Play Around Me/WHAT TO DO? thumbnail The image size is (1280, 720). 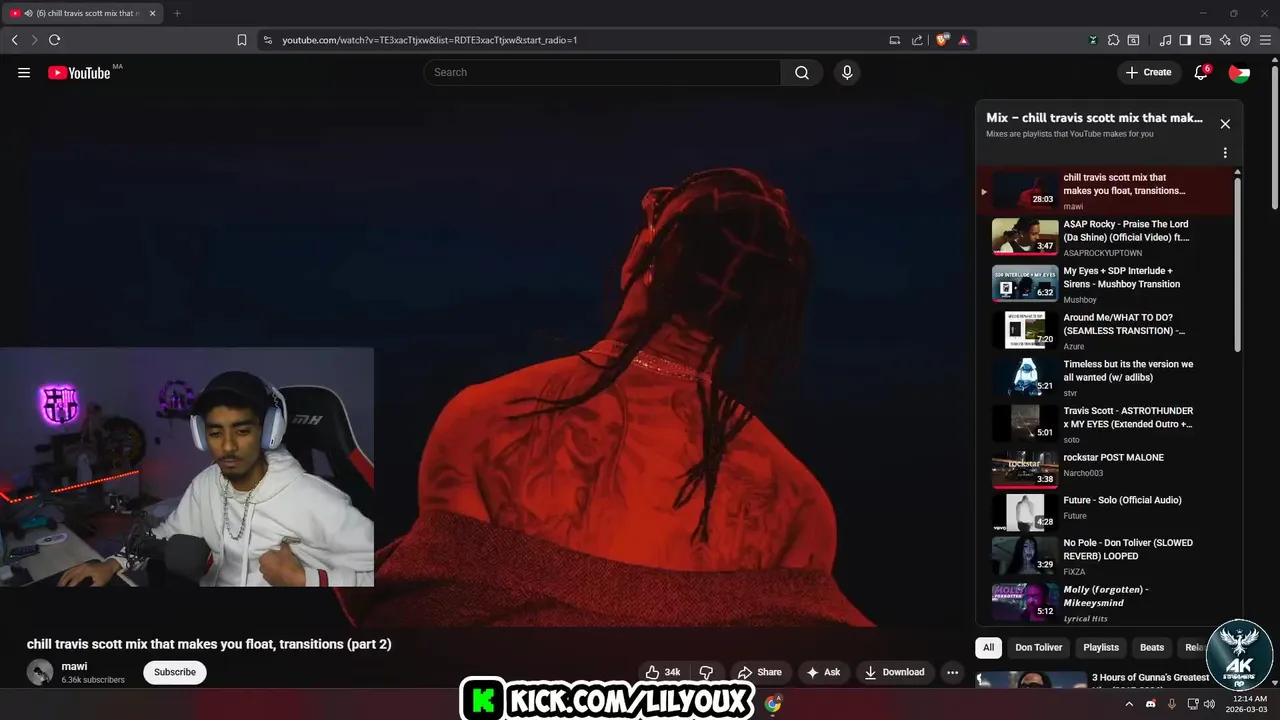[x=1025, y=330]
